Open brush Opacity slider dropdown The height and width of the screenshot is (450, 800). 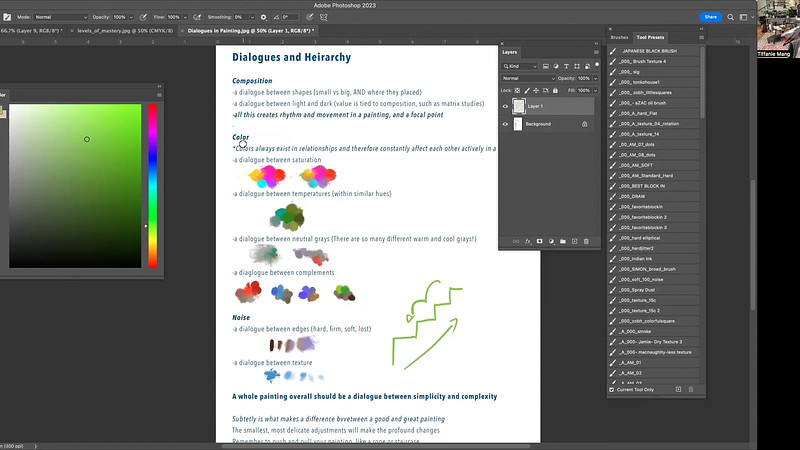tap(131, 17)
